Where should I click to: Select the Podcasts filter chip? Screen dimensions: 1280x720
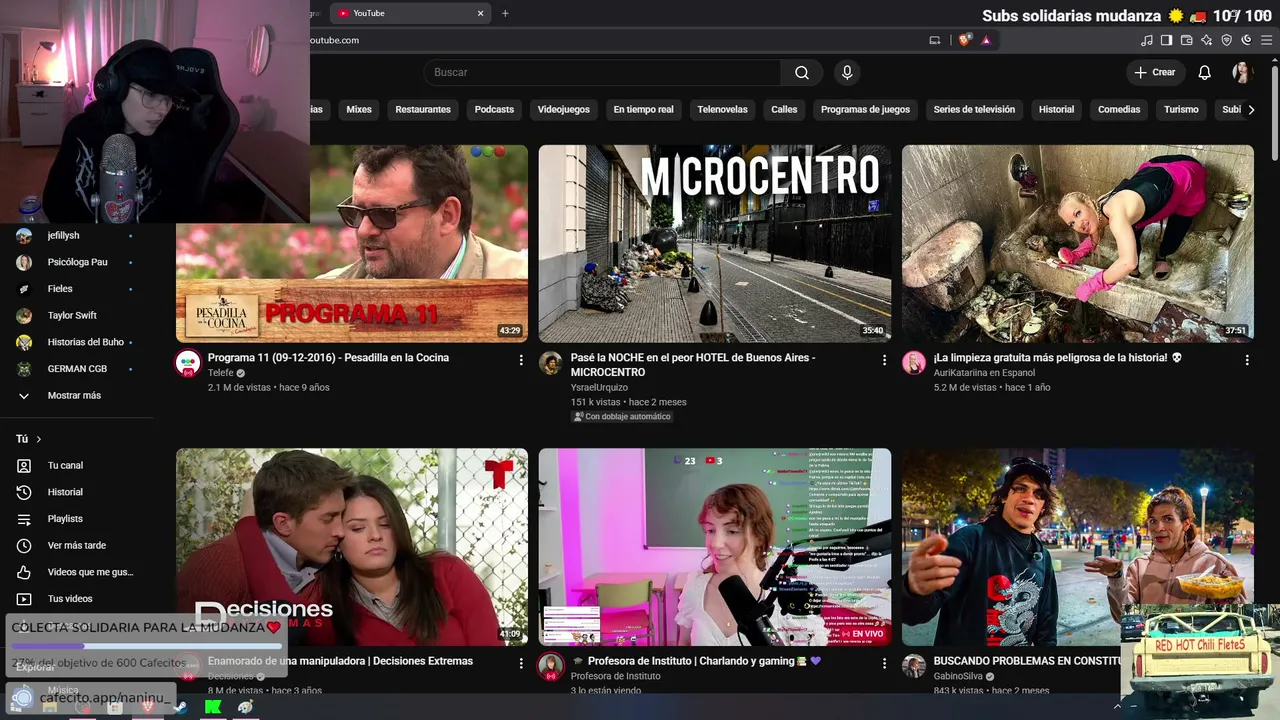click(x=494, y=110)
